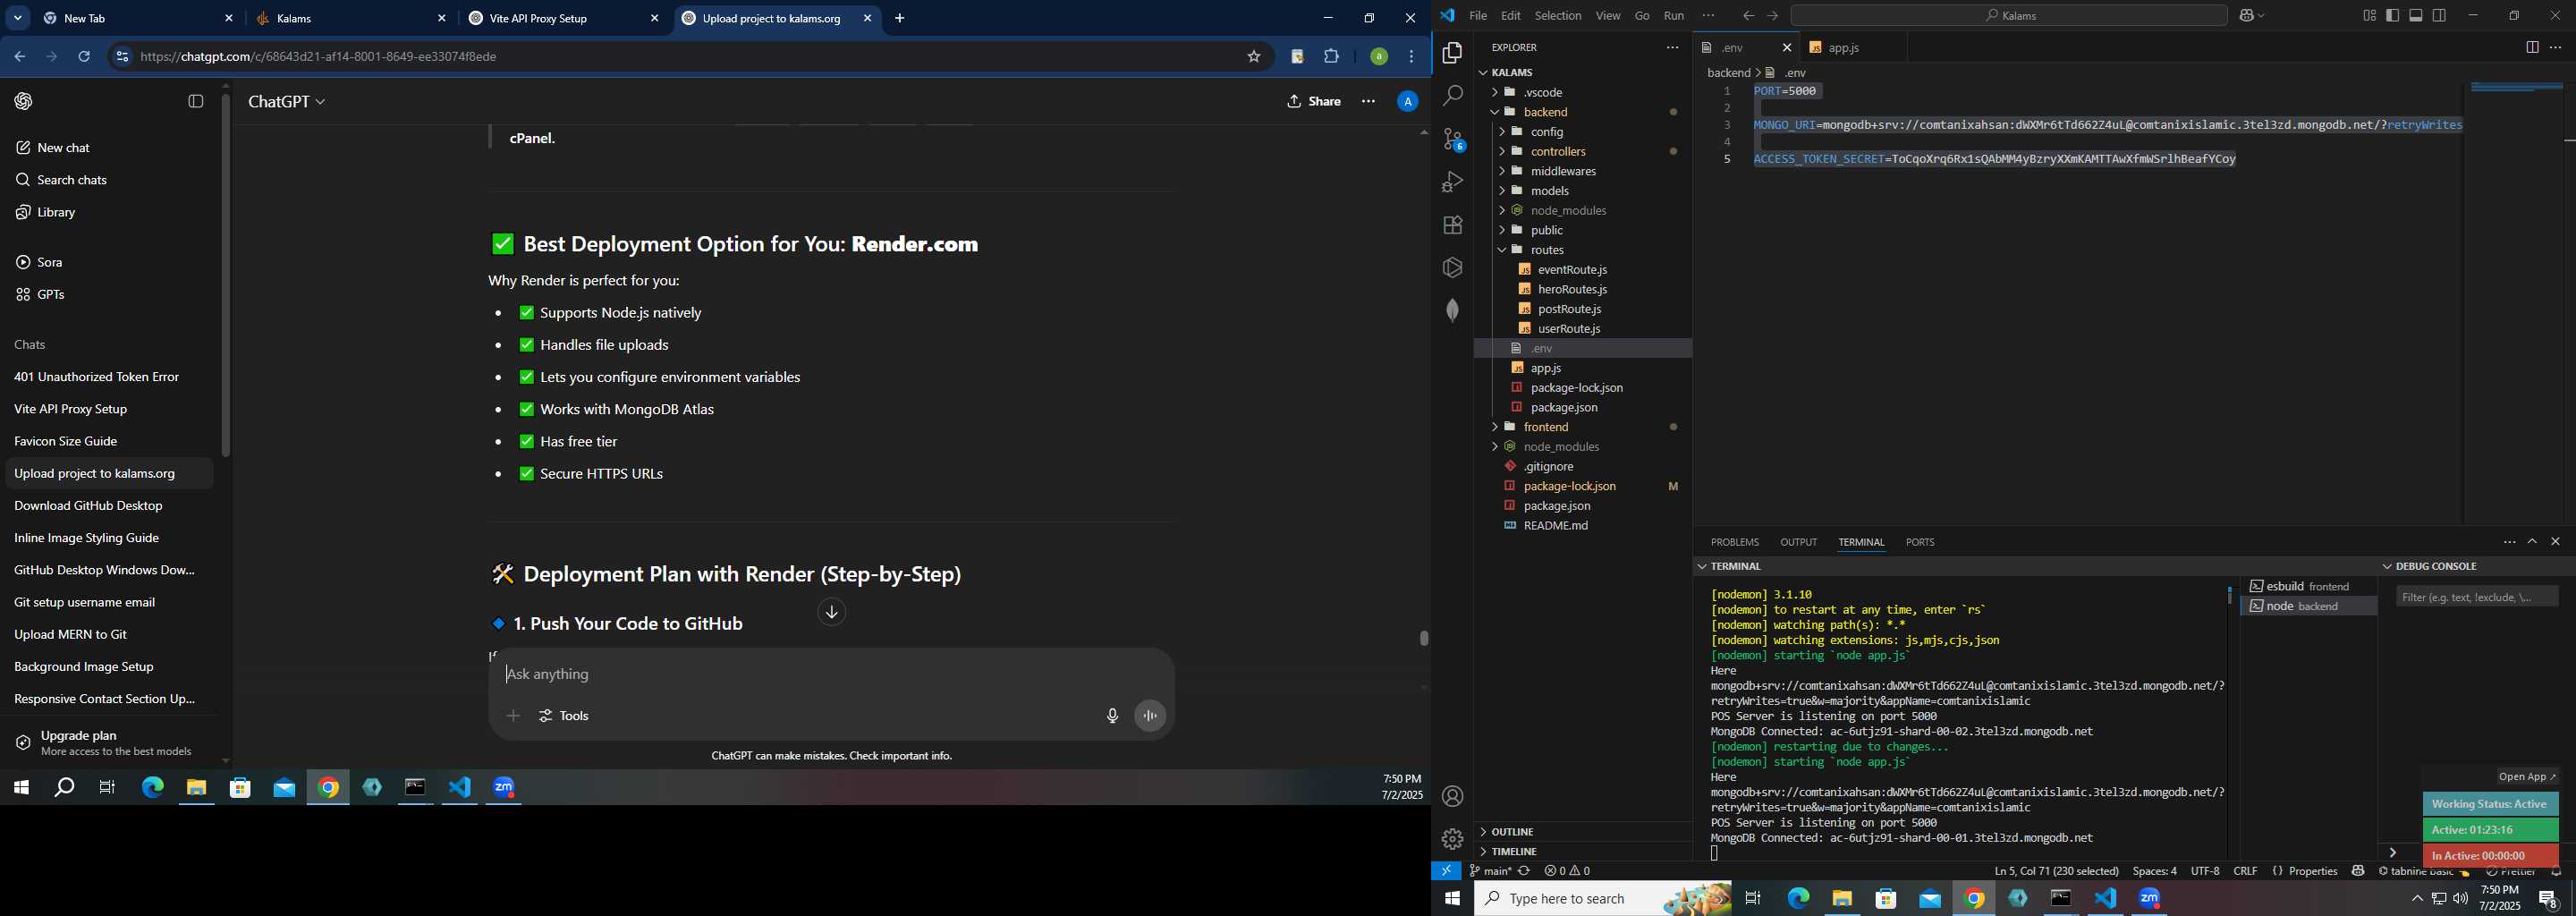Open ChatGPT conversation options three-dot menu
The height and width of the screenshot is (916, 2576).
tap(1368, 101)
